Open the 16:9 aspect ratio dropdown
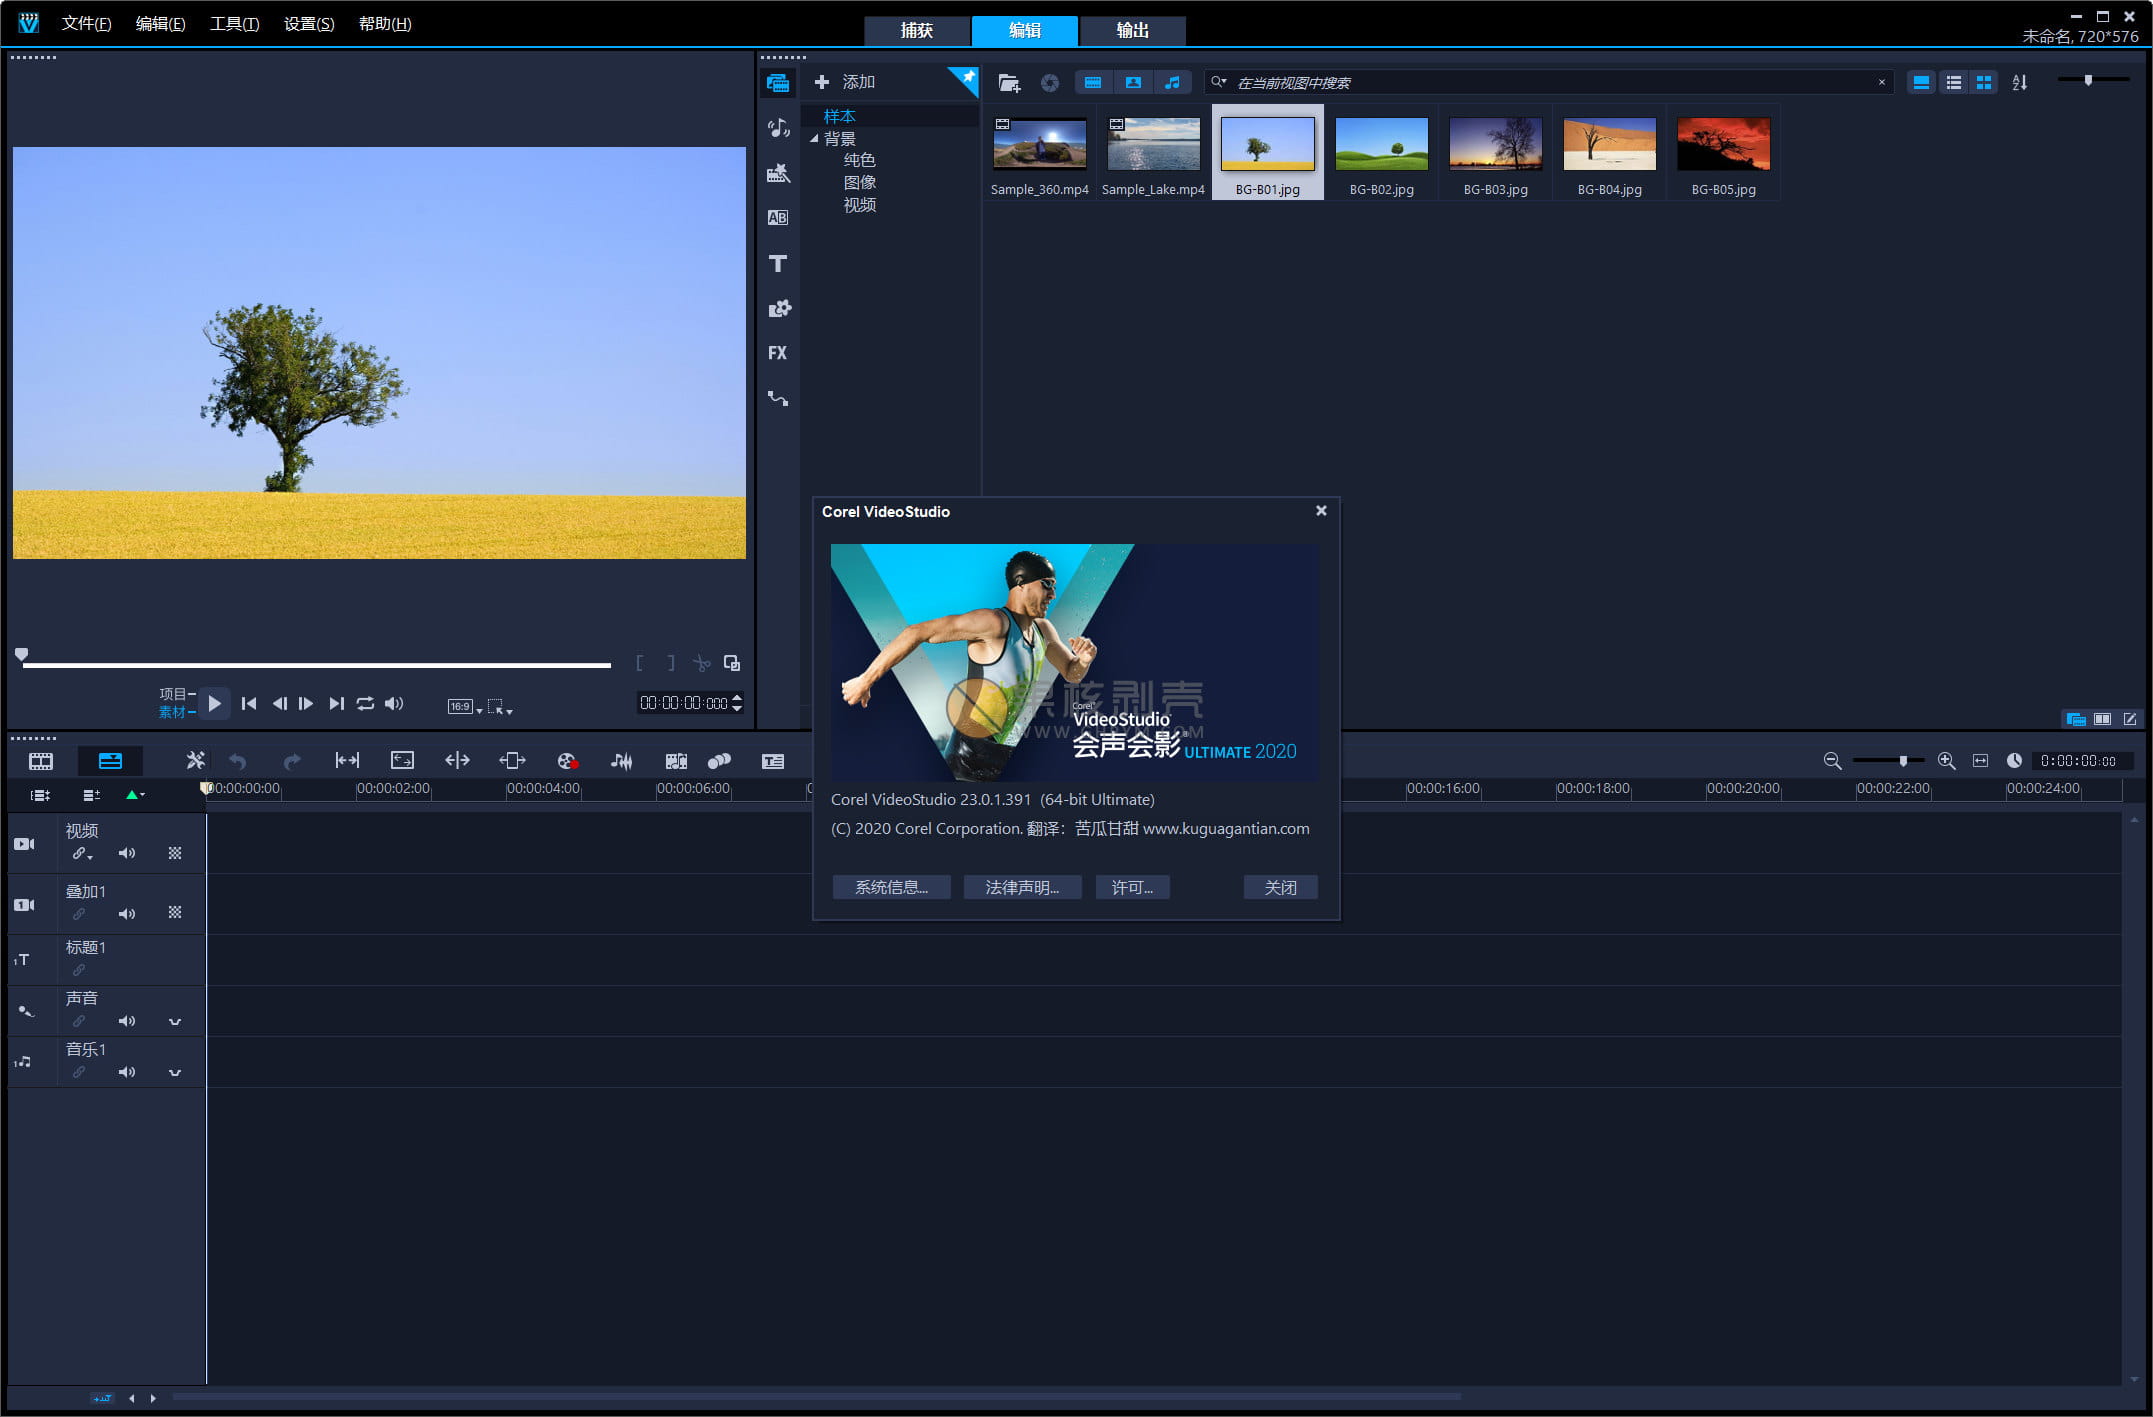 [465, 707]
